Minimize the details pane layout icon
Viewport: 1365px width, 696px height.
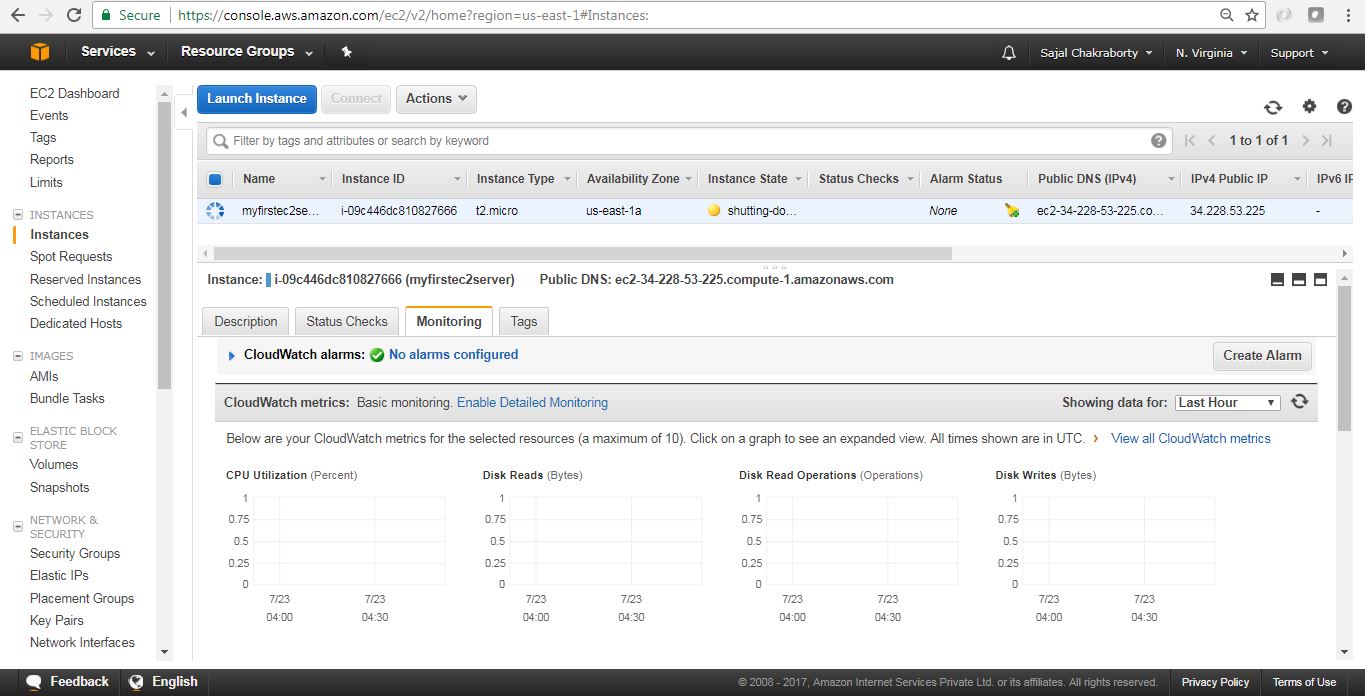[x=1277, y=280]
